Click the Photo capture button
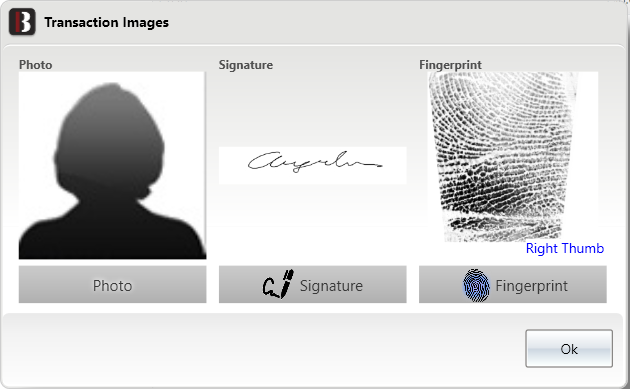Screen dimensions: 630x389 (112, 284)
